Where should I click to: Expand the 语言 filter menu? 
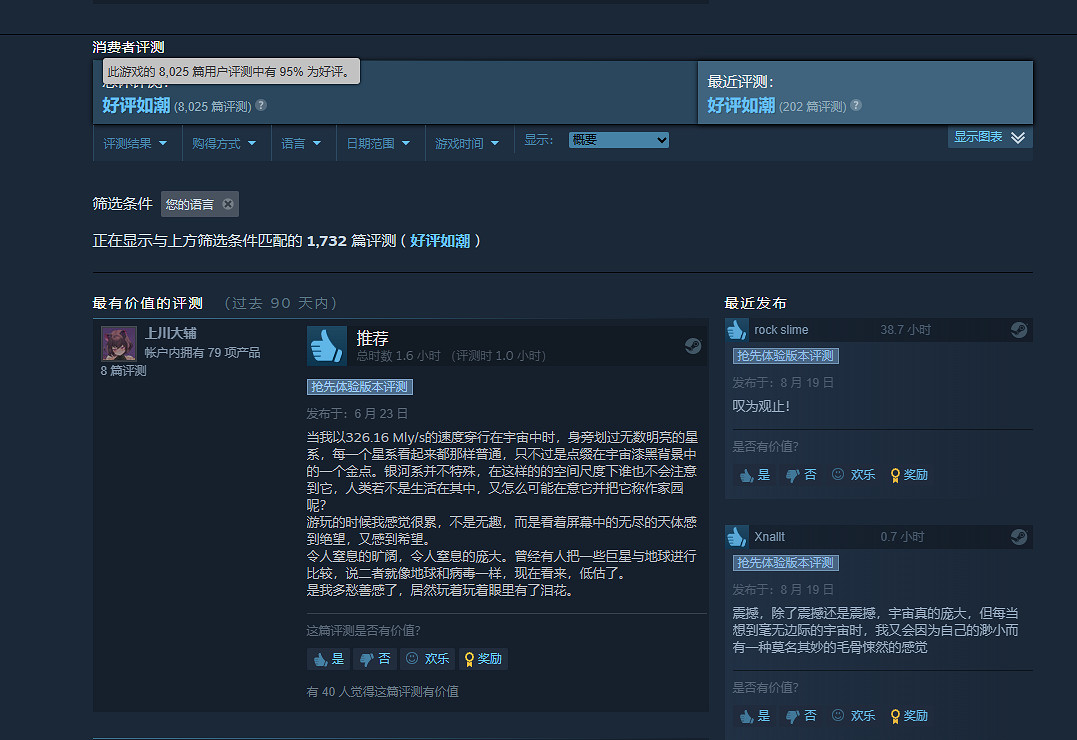pos(301,143)
